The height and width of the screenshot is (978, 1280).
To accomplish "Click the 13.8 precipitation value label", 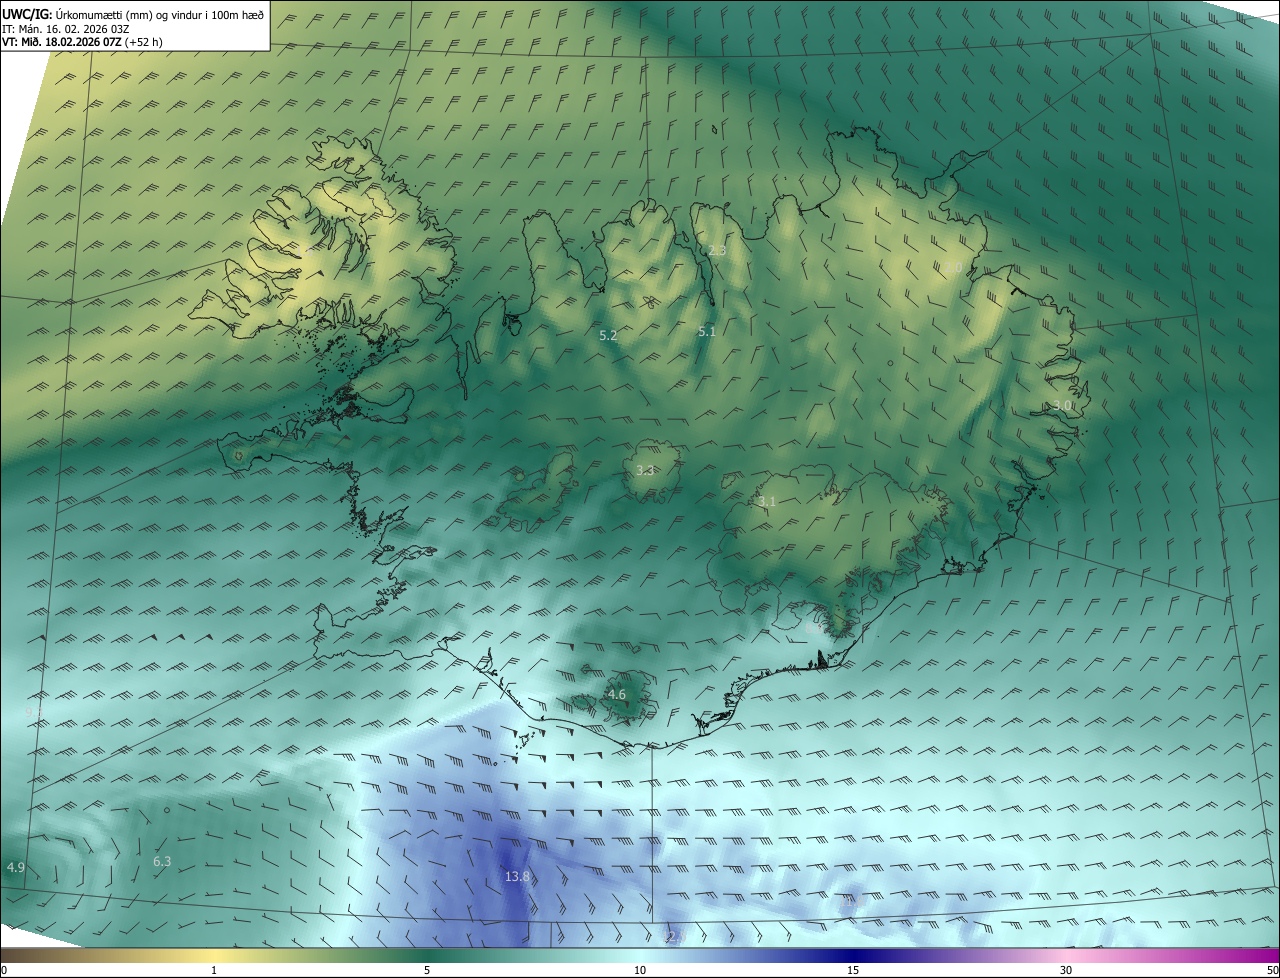I will point(517,877).
